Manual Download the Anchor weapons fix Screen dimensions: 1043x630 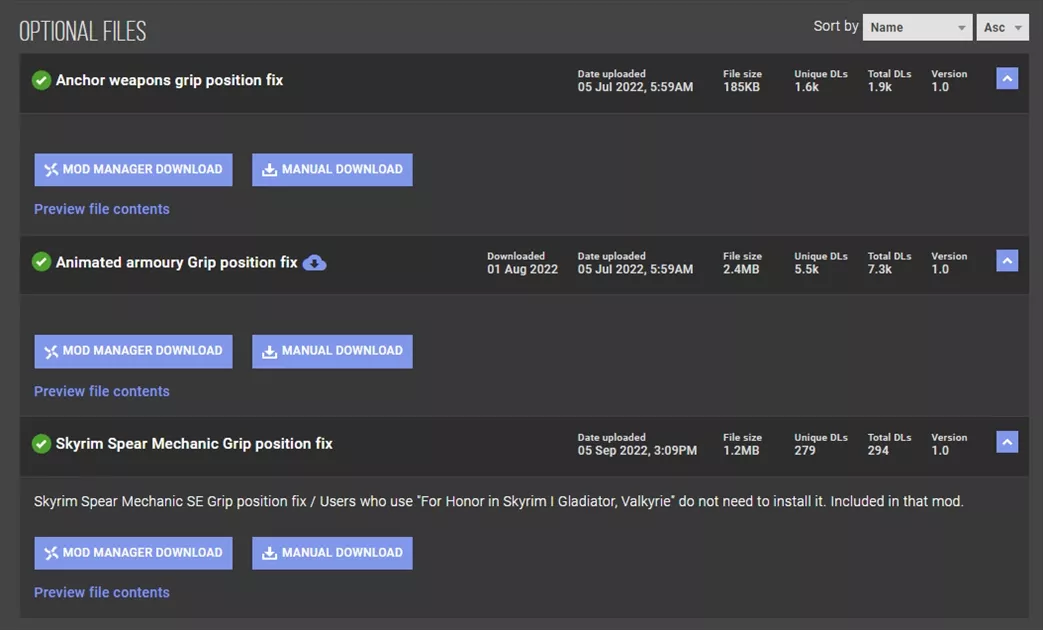point(332,170)
